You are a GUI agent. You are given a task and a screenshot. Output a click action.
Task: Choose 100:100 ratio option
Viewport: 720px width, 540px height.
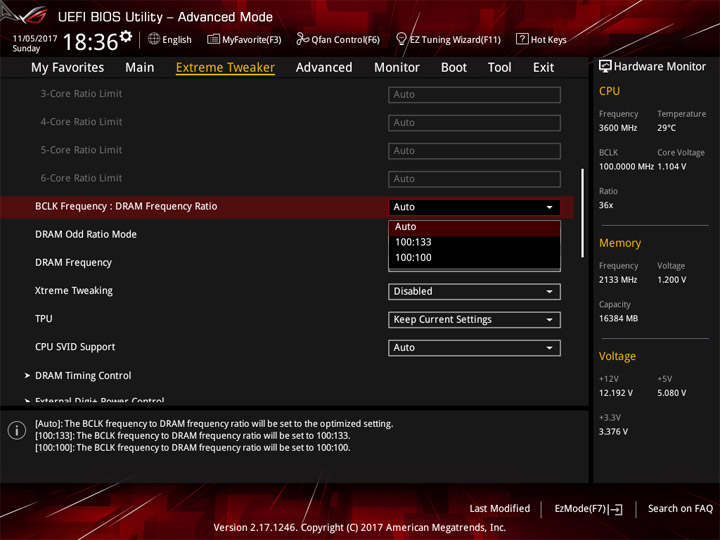tap(474, 258)
